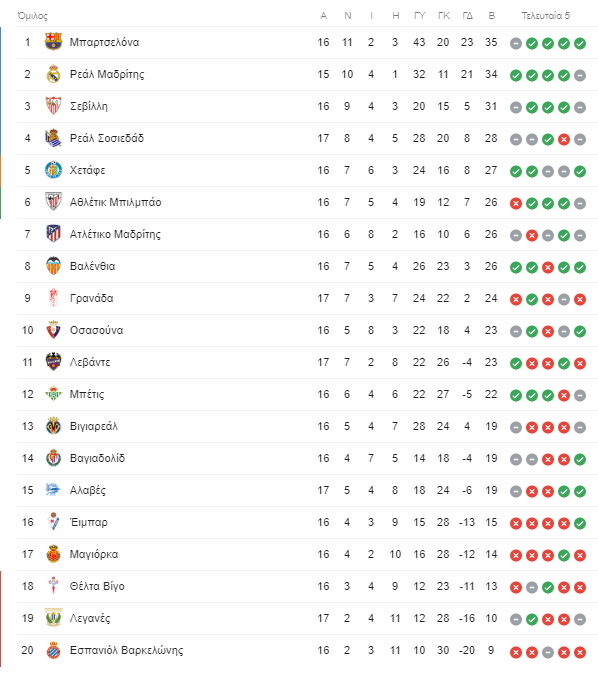Click the Villarreal yellow crest icon
This screenshot has width=598, height=673.
(x=53, y=426)
